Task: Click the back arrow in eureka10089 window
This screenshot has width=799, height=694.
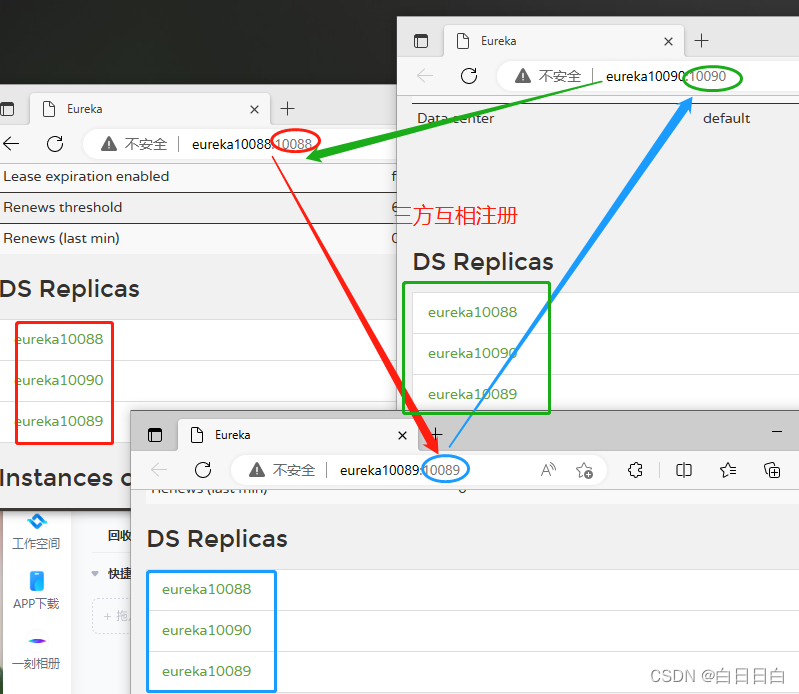Action: (159, 470)
